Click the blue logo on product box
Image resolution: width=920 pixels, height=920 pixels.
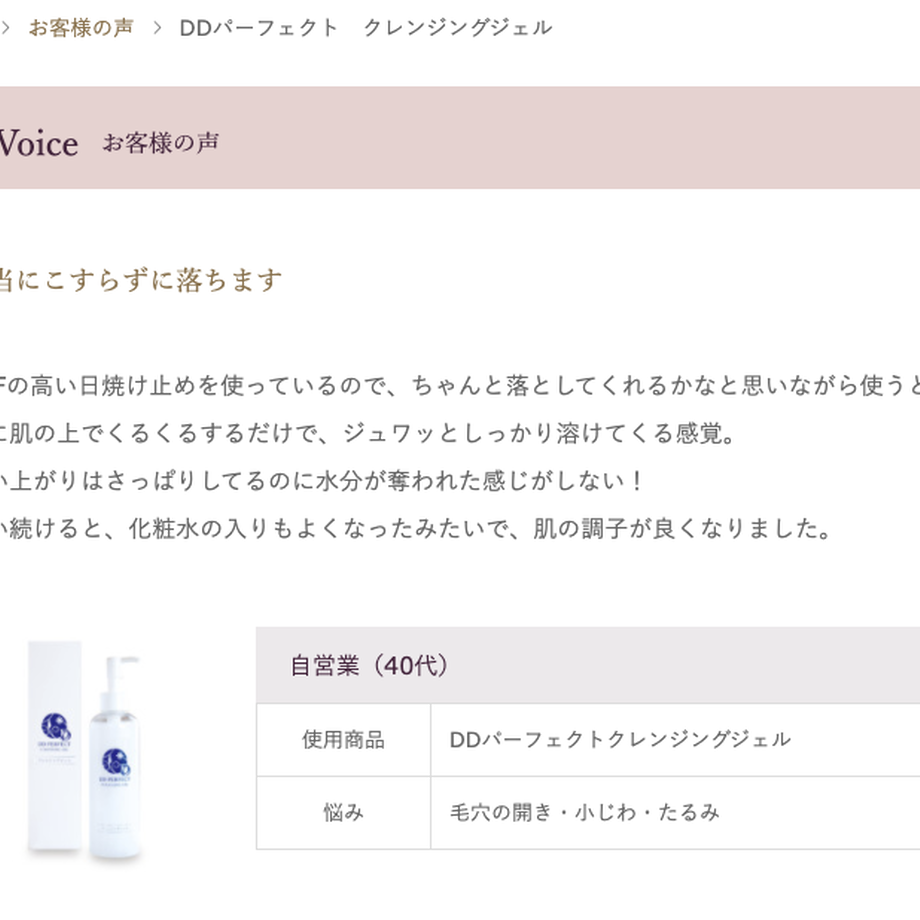point(55,727)
